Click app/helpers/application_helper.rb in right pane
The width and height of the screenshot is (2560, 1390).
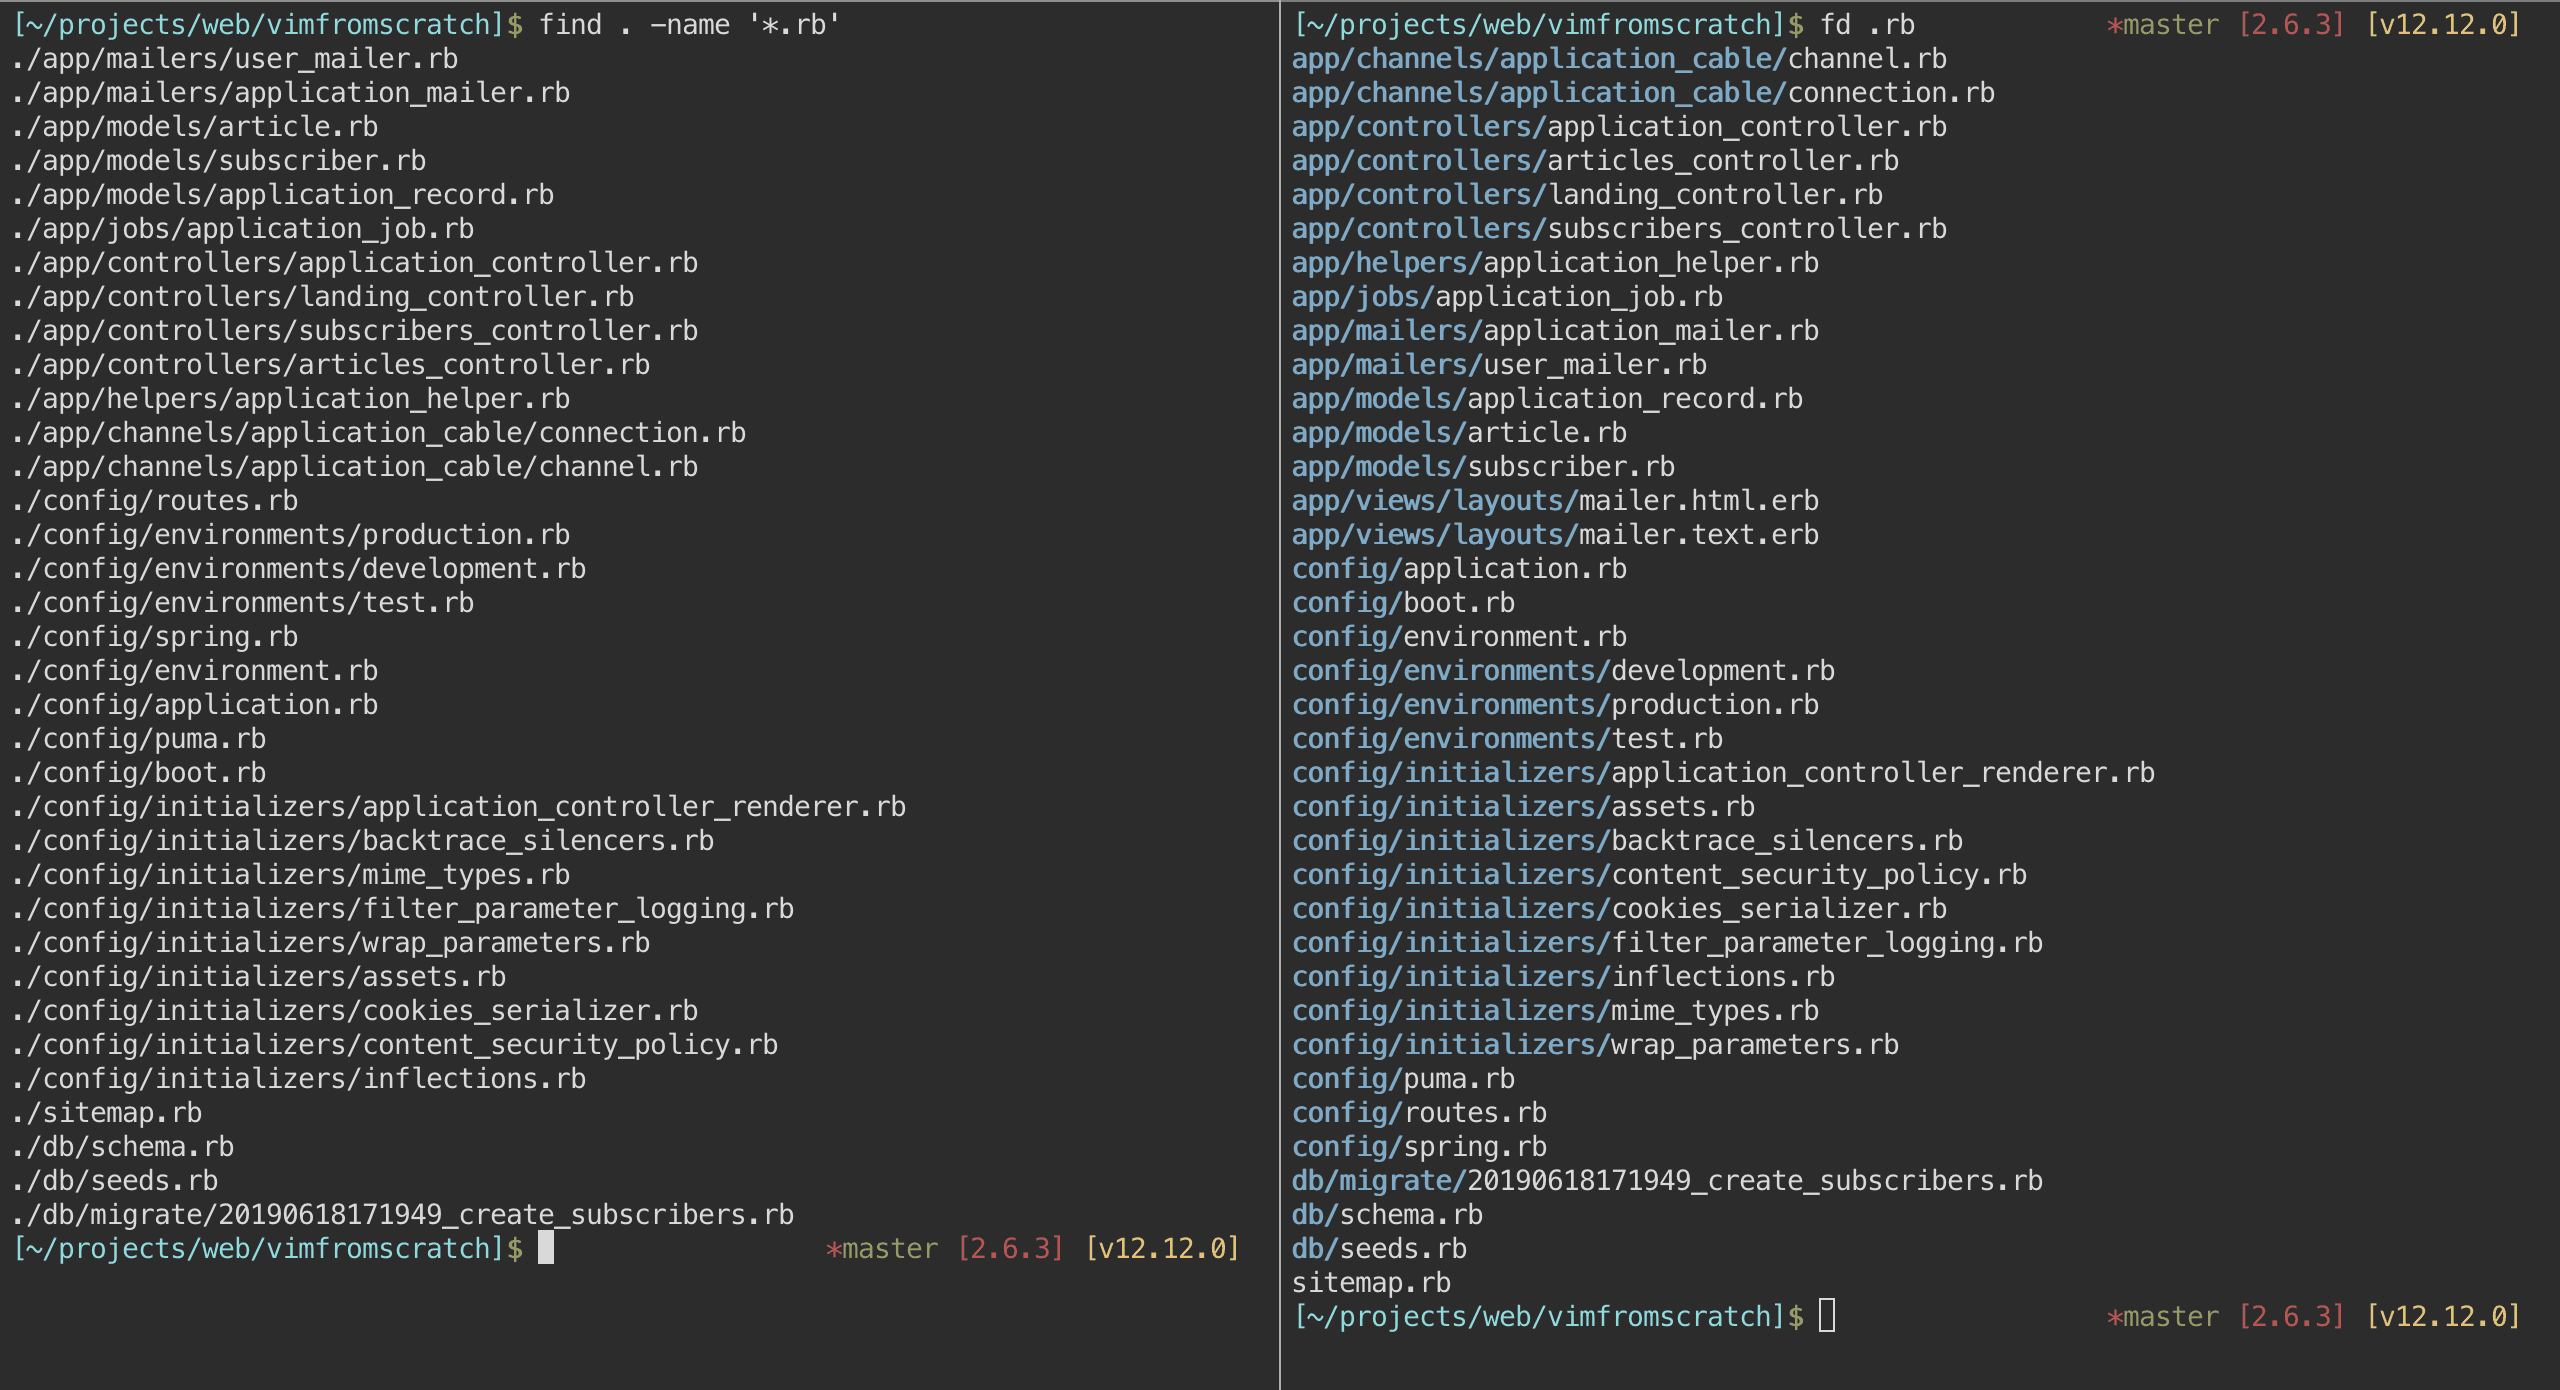[1555, 262]
